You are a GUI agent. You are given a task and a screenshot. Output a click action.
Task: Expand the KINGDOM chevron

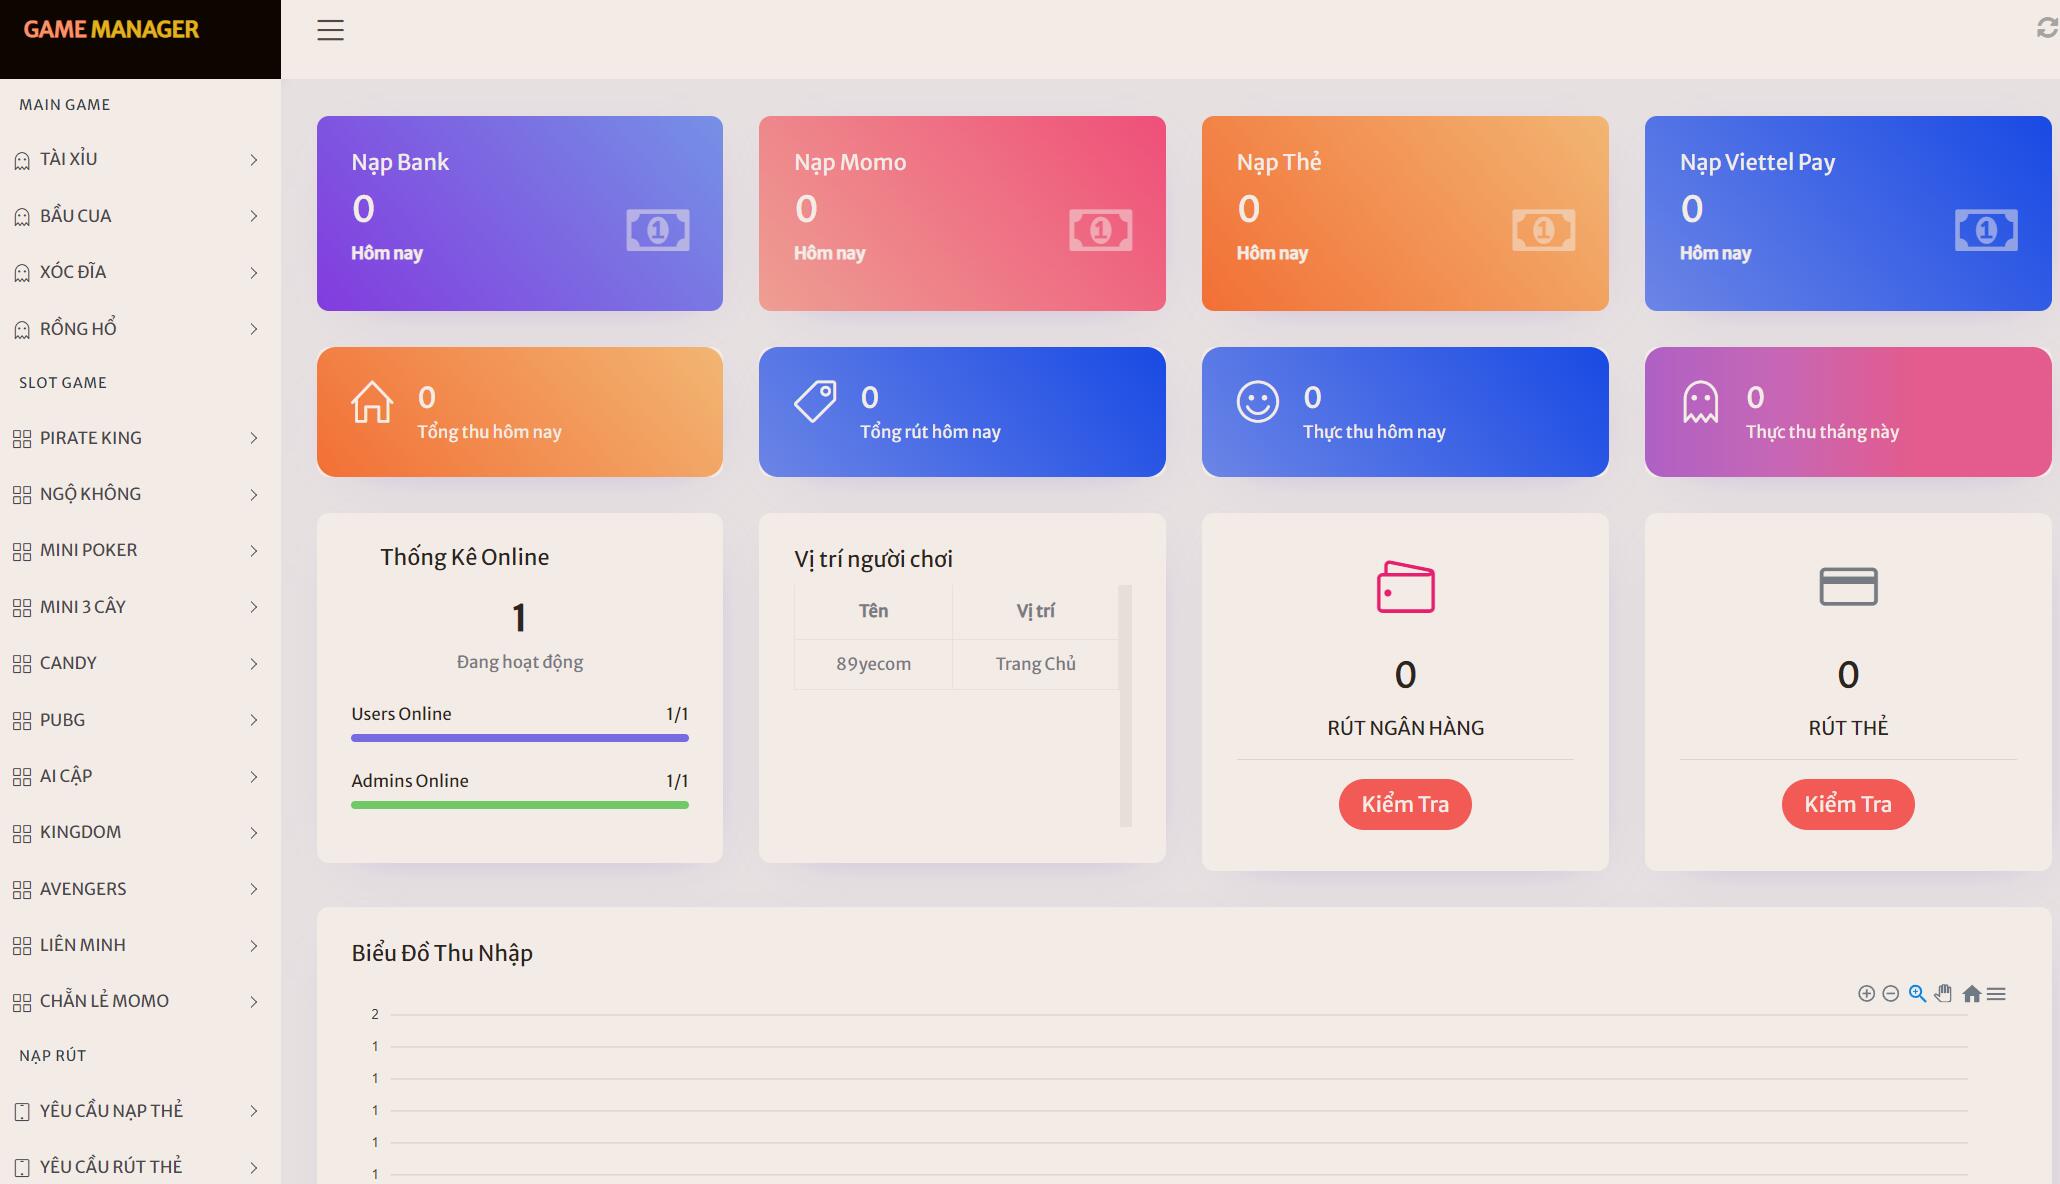pos(254,833)
